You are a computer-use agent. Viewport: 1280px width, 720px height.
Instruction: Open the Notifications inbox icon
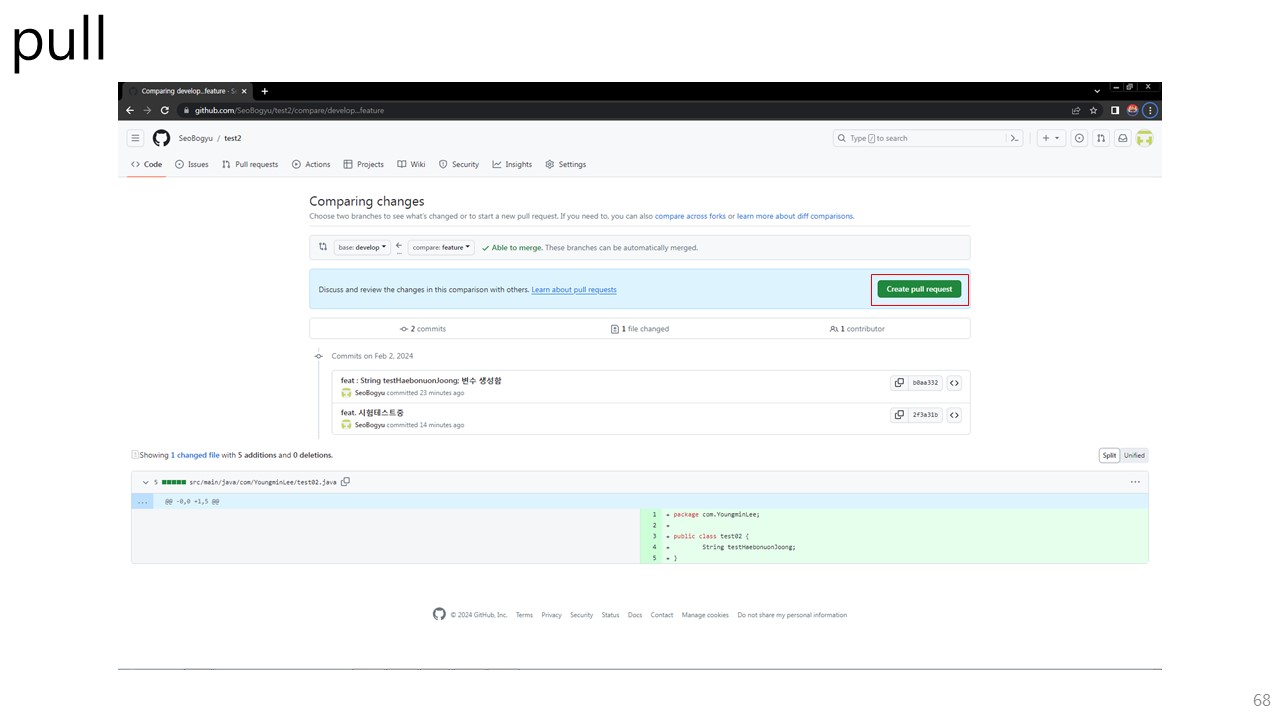[x=1123, y=138]
